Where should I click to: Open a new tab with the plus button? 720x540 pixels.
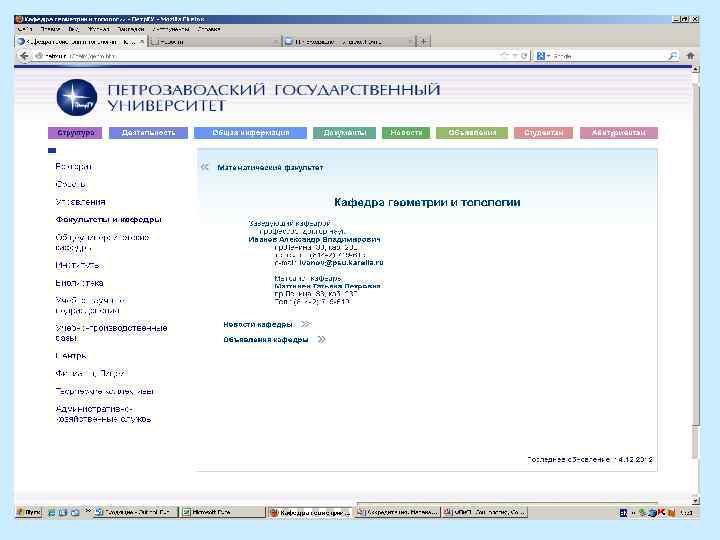pos(423,41)
